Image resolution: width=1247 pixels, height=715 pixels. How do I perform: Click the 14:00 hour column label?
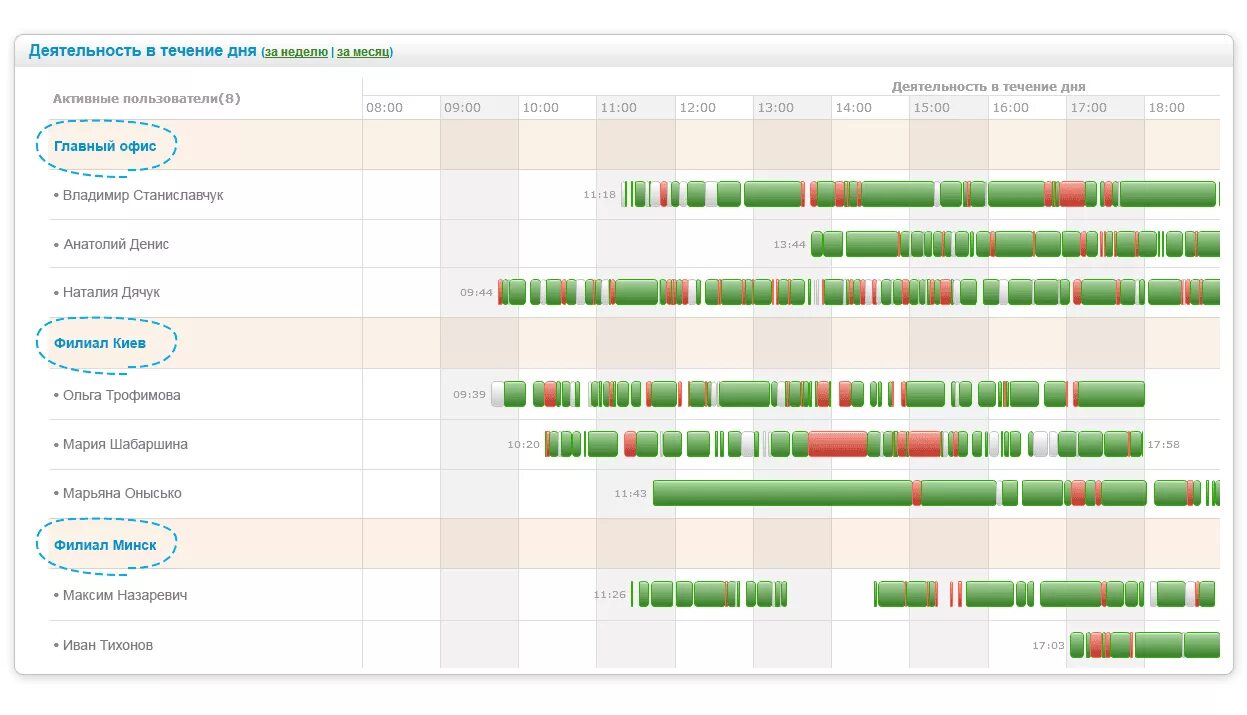[854, 108]
